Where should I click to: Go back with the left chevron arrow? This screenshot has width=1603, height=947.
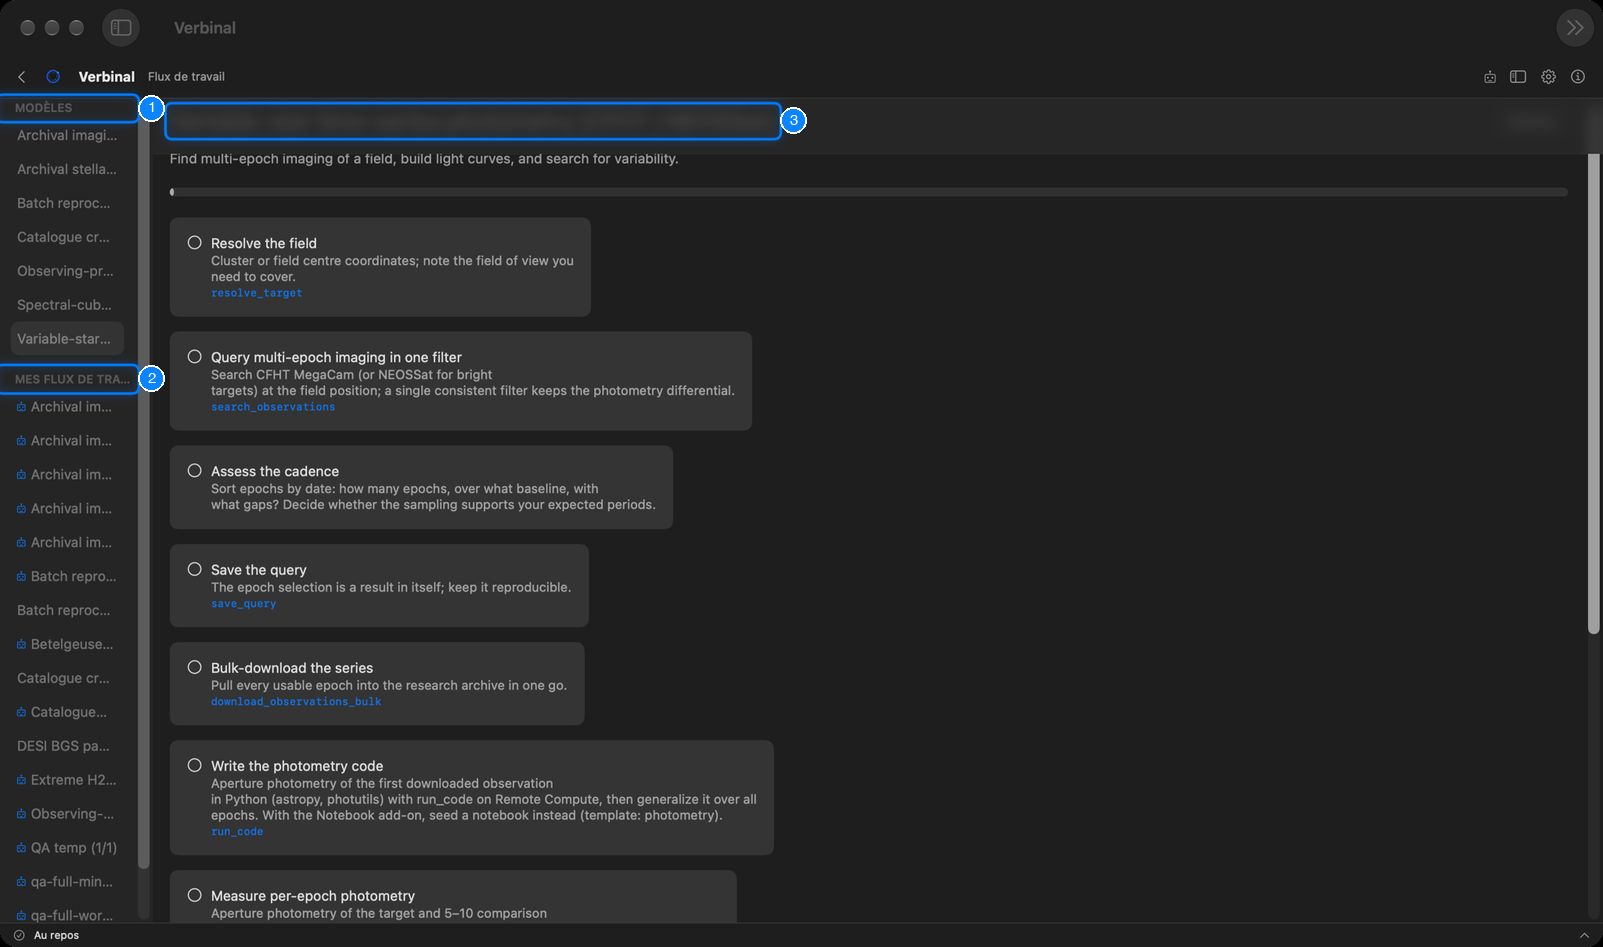tap(22, 77)
